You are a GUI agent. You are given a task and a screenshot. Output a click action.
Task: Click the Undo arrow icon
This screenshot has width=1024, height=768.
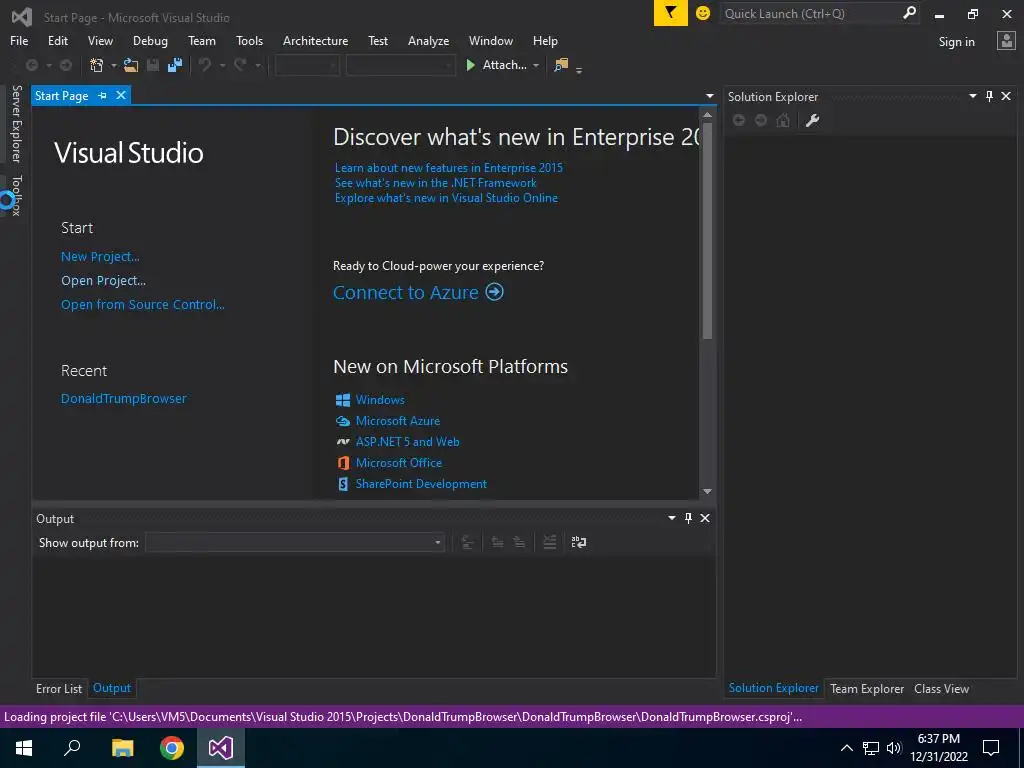[x=205, y=65]
